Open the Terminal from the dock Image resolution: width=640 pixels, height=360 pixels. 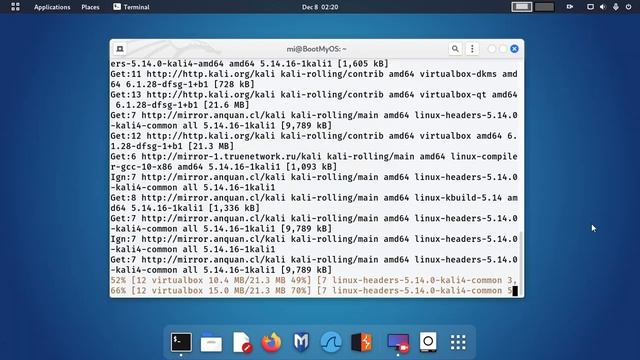[x=181, y=342]
